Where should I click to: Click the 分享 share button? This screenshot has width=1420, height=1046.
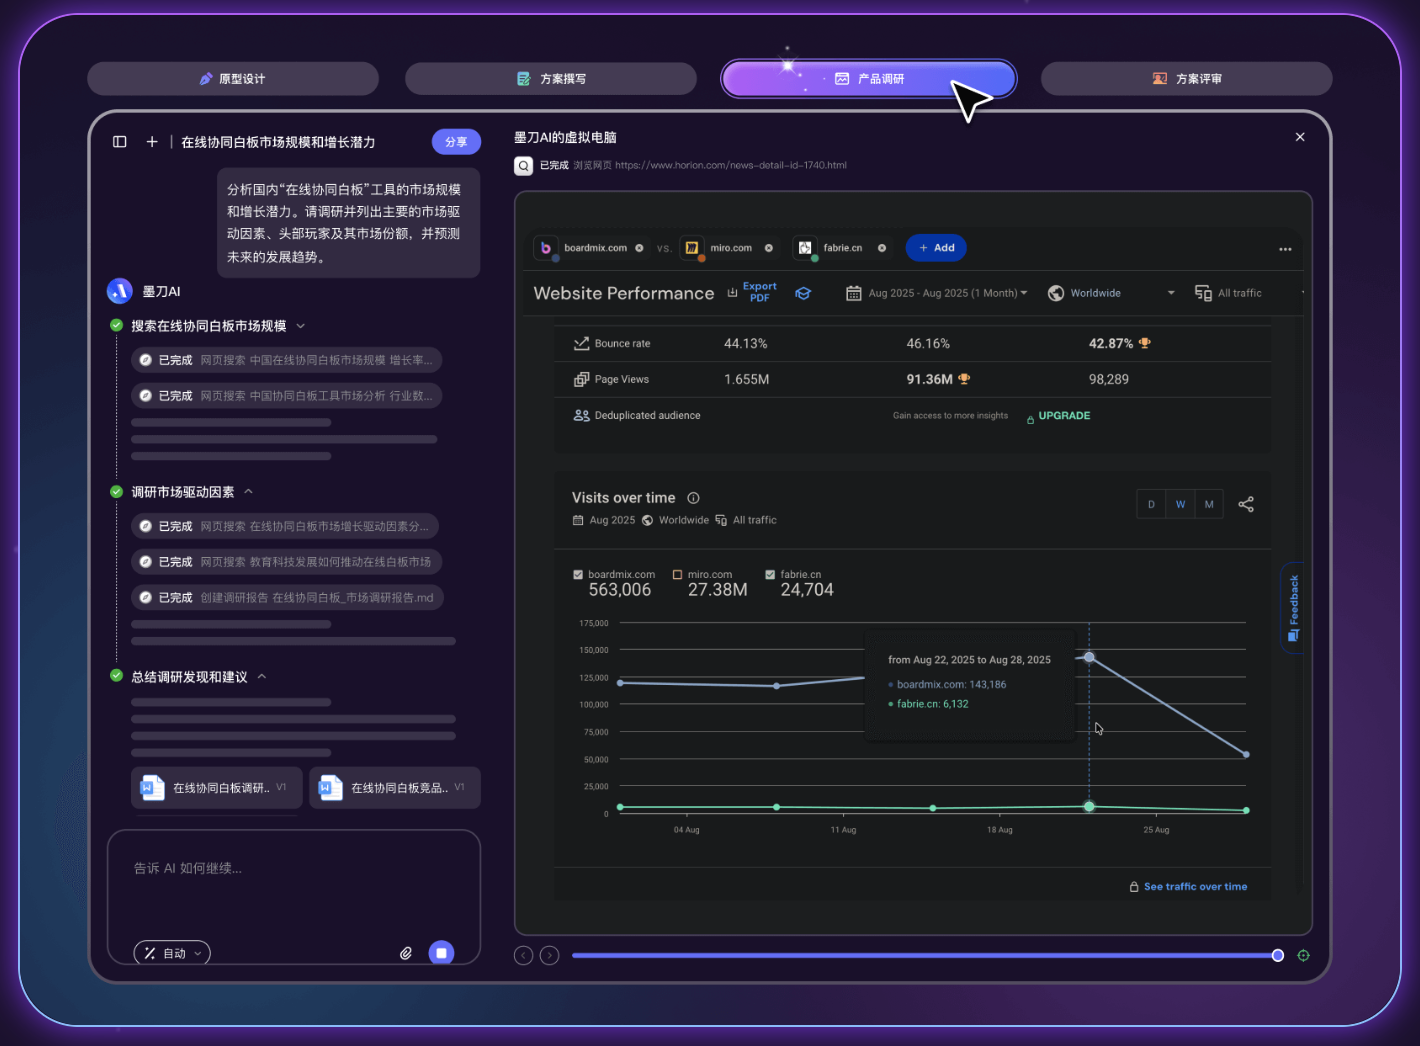coord(456,142)
